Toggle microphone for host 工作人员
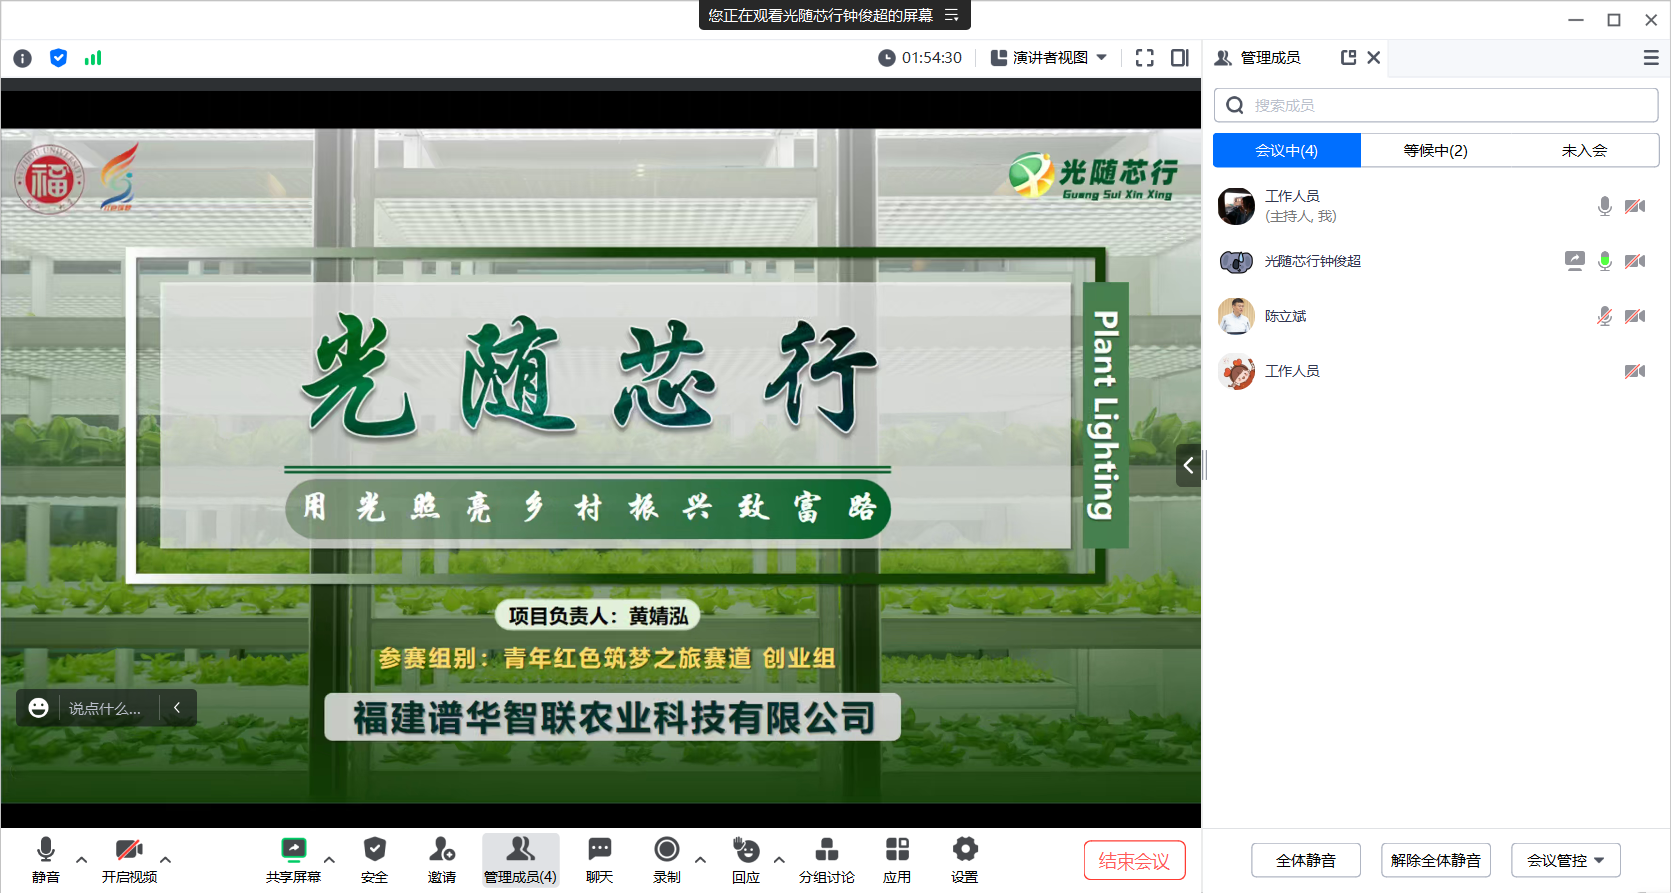Viewport: 1671px width, 893px height. point(1605,206)
